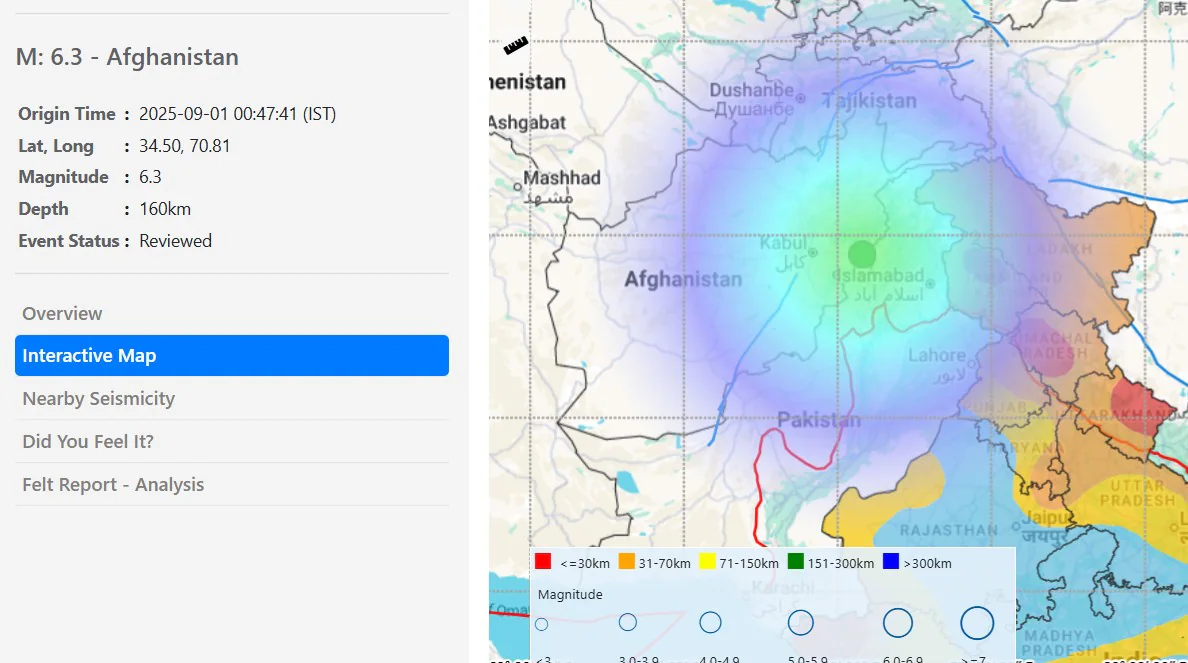The width and height of the screenshot is (1188, 663).
Task: Open the Overview section
Action: click(232, 314)
